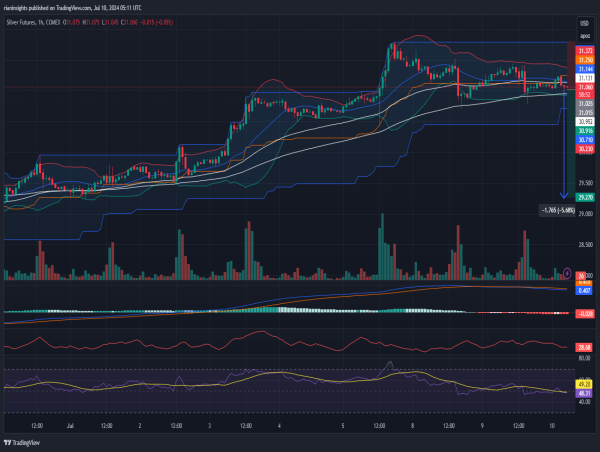Open the USD currency selector
This screenshot has height=452, width=600.
pos(584,23)
